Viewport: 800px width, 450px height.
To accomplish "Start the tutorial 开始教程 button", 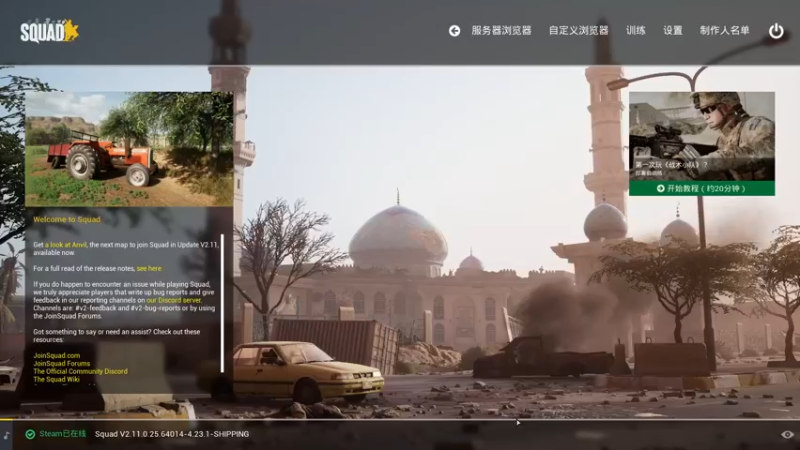I will [x=702, y=188].
